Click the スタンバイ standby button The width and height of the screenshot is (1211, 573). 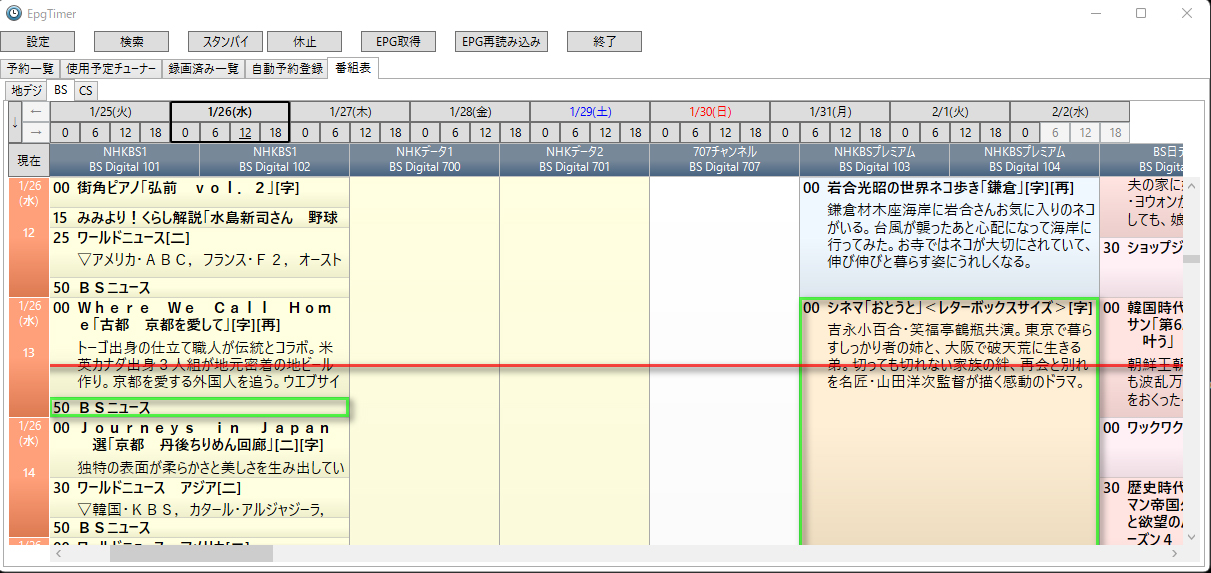[x=225, y=42]
